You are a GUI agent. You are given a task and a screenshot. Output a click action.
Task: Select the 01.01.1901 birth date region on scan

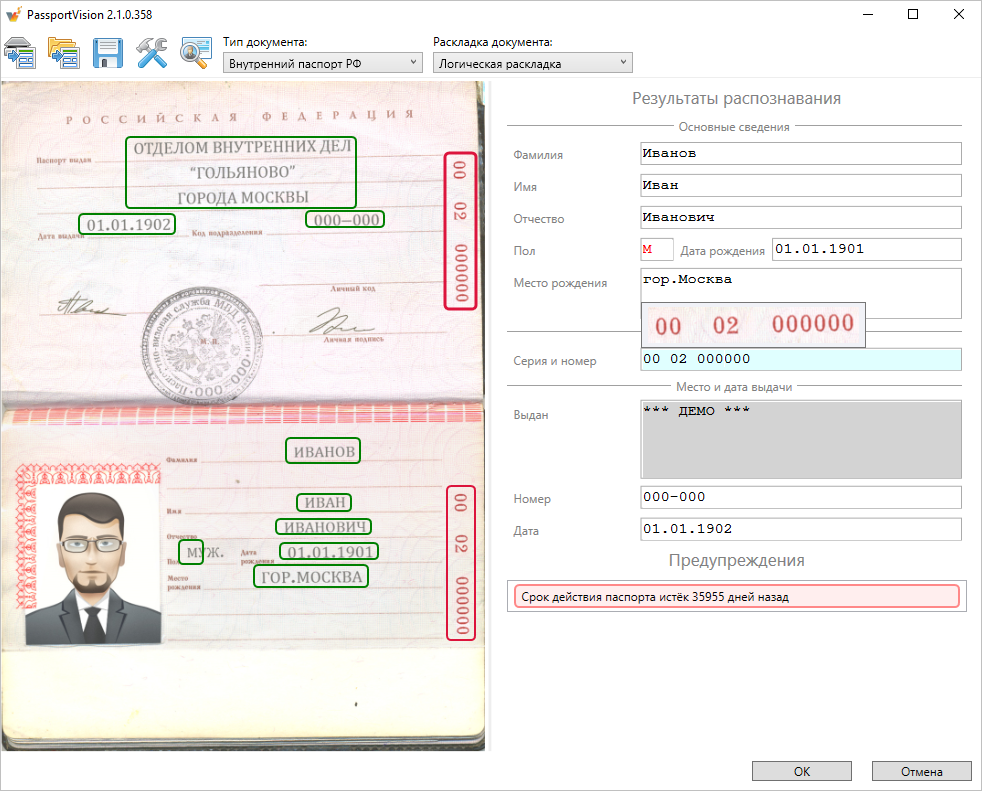pos(329,551)
